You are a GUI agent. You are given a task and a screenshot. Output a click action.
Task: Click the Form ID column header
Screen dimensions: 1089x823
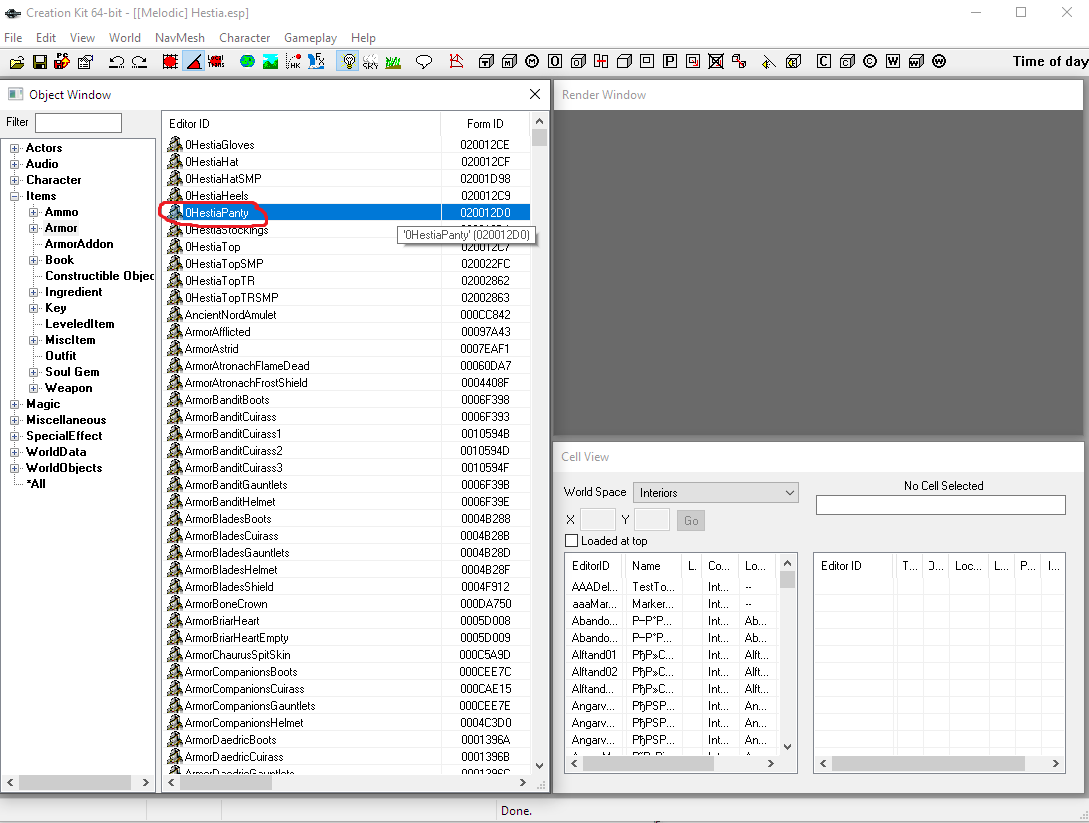tap(485, 124)
